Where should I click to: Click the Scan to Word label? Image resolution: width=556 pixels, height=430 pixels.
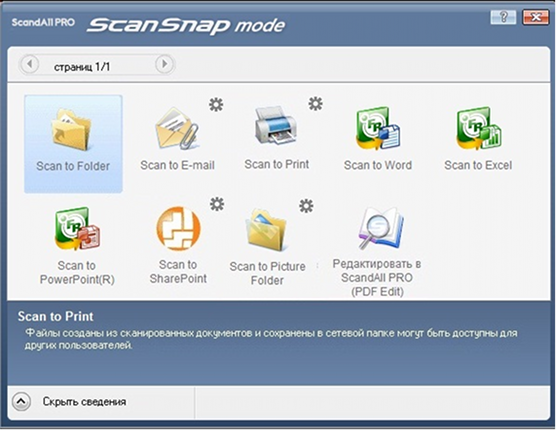378,165
